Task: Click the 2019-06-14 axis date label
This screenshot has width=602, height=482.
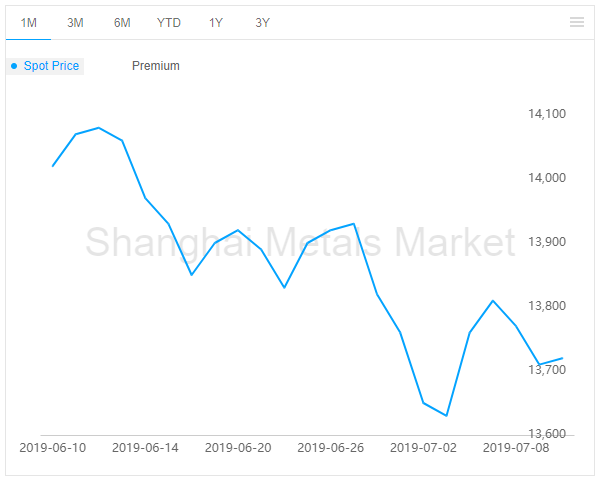Action: point(145,448)
